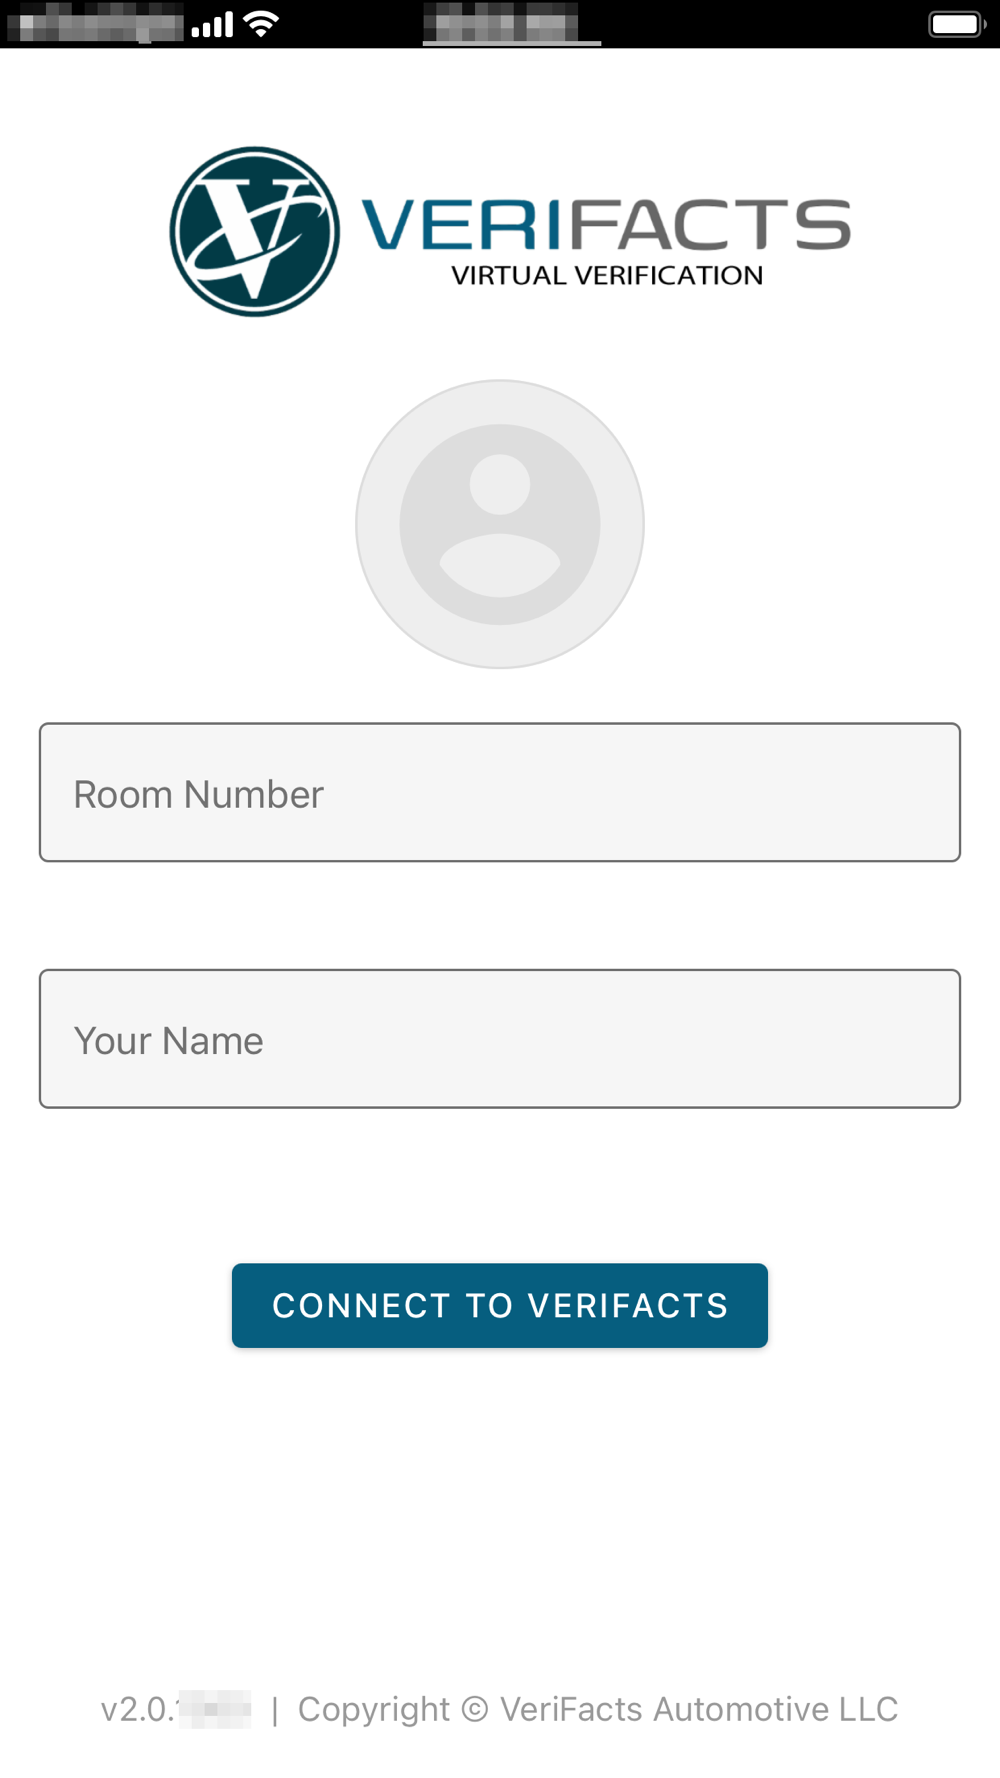The width and height of the screenshot is (1000, 1778).
Task: Tap the blurred clock in status bar
Action: pos(500,22)
